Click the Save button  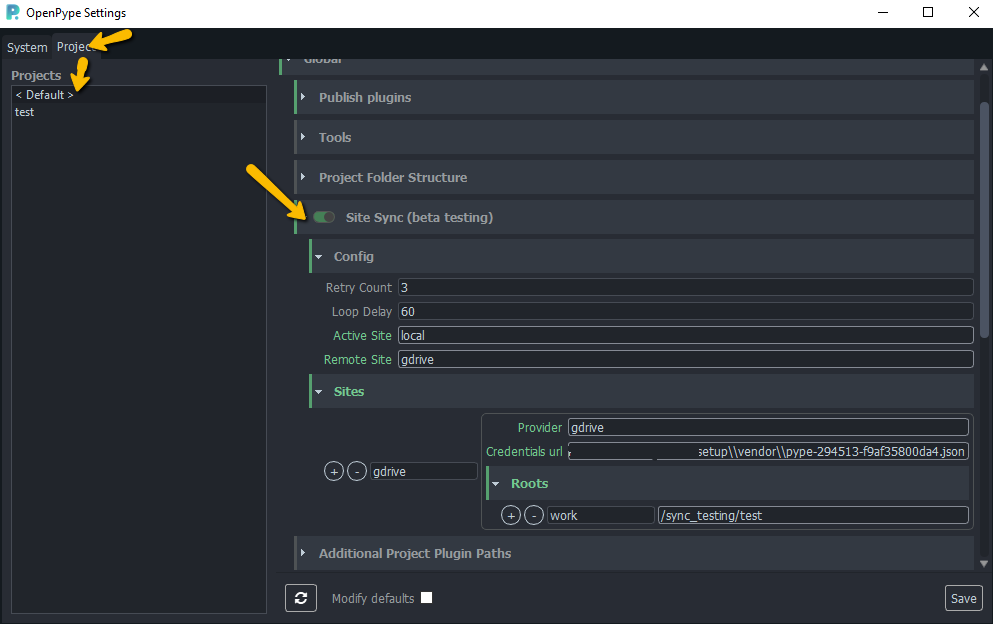coord(962,597)
